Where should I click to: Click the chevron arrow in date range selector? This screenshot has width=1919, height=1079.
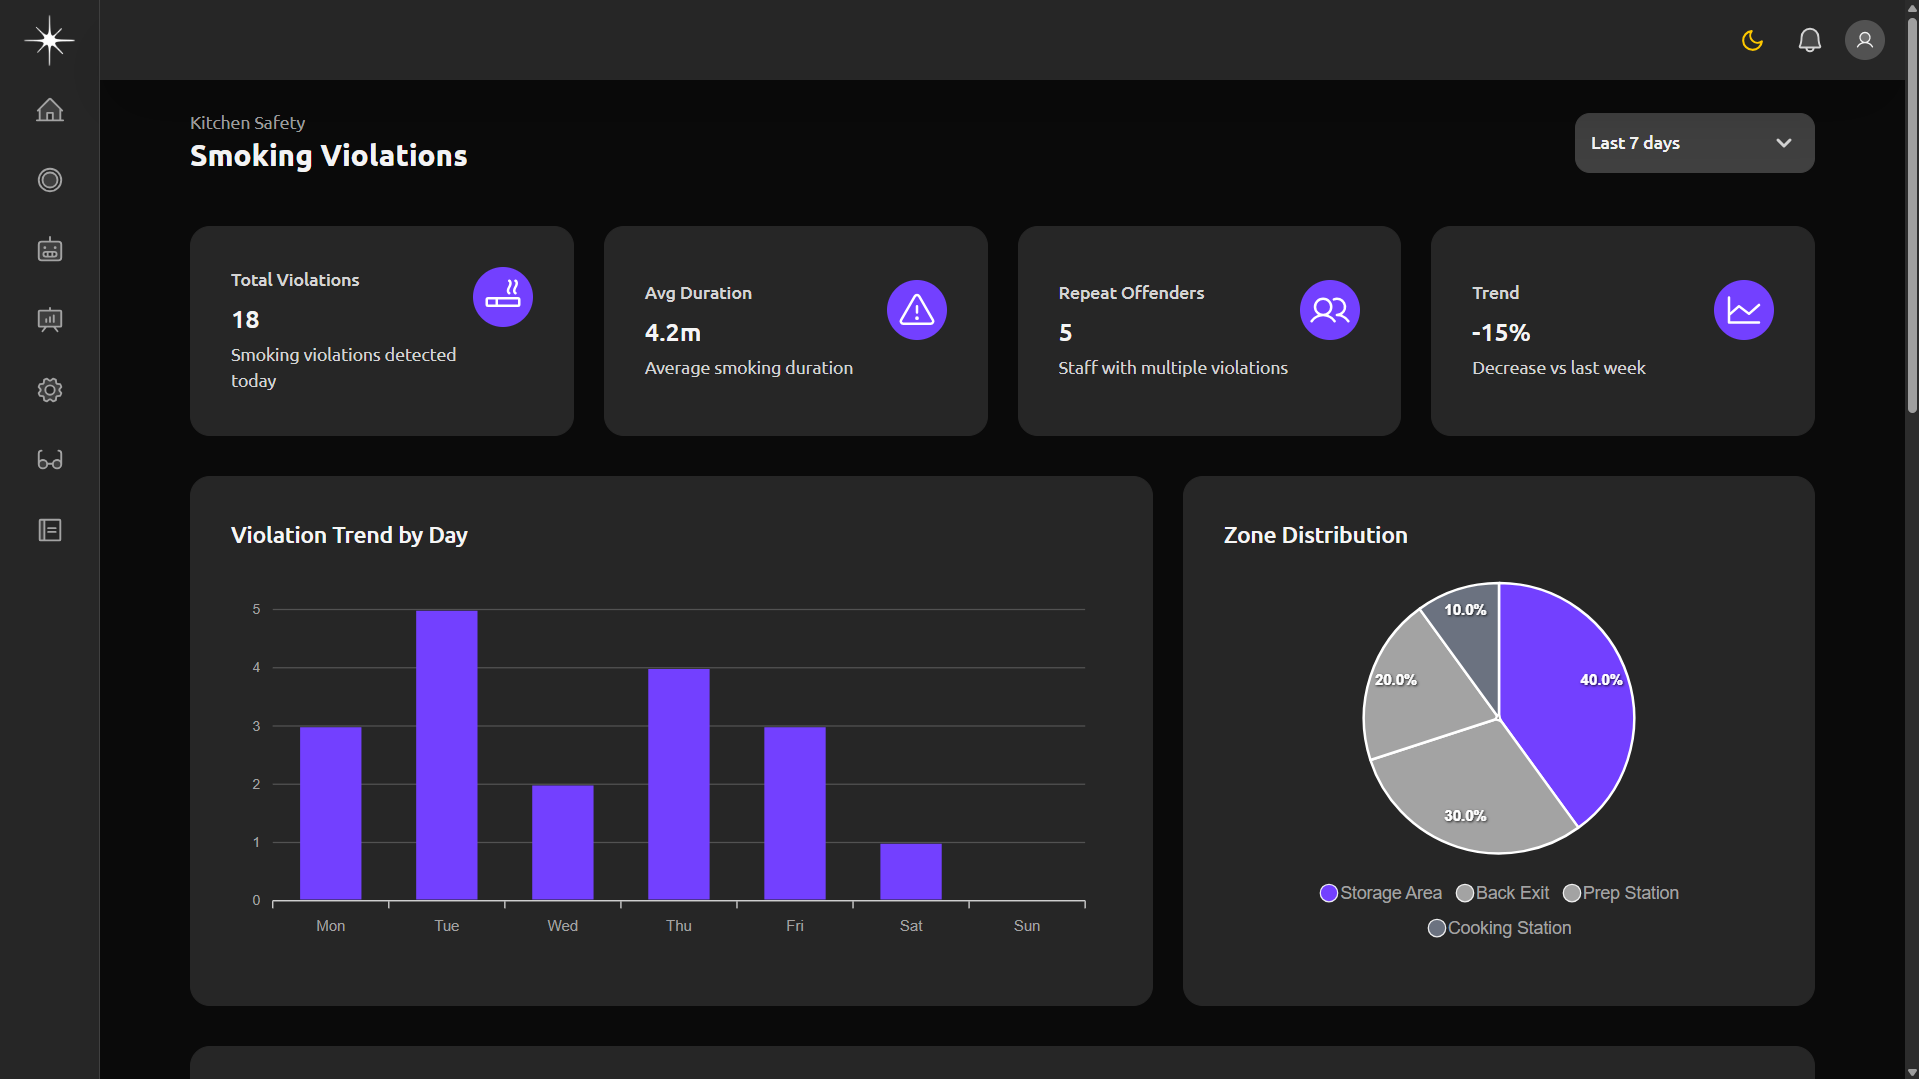coord(1783,143)
